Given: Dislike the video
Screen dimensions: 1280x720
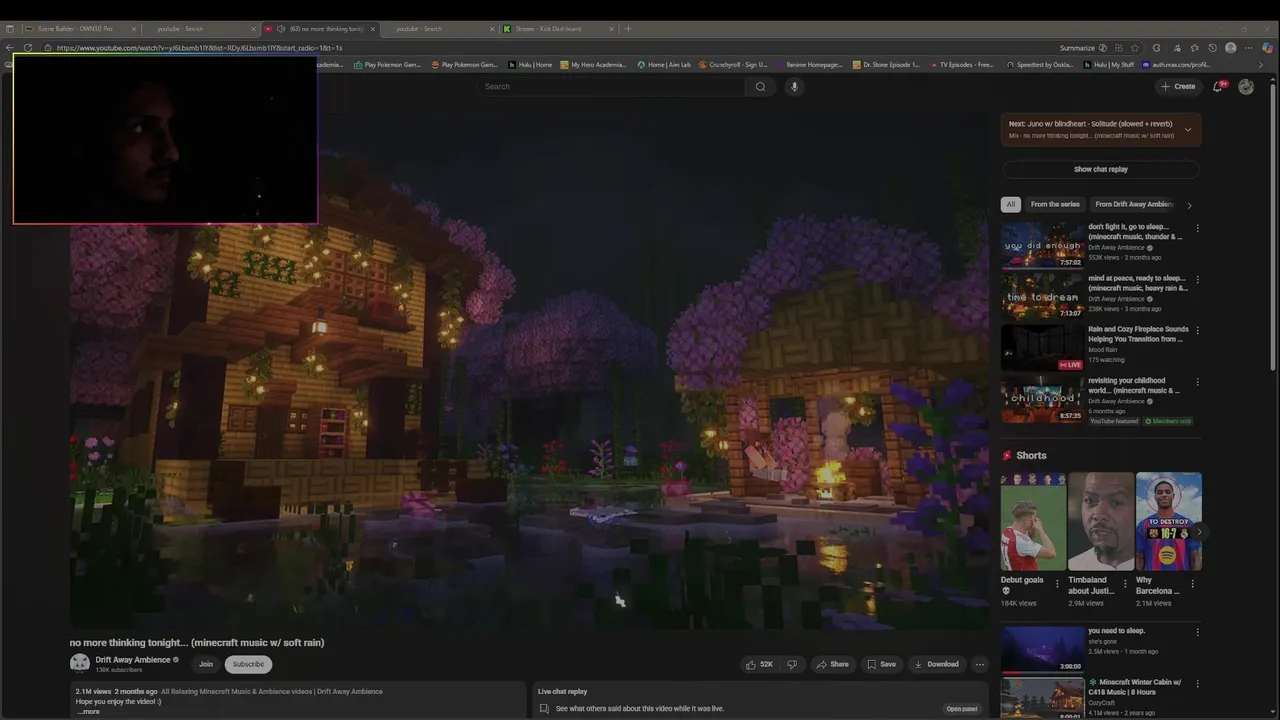Looking at the screenshot, I should [792, 664].
